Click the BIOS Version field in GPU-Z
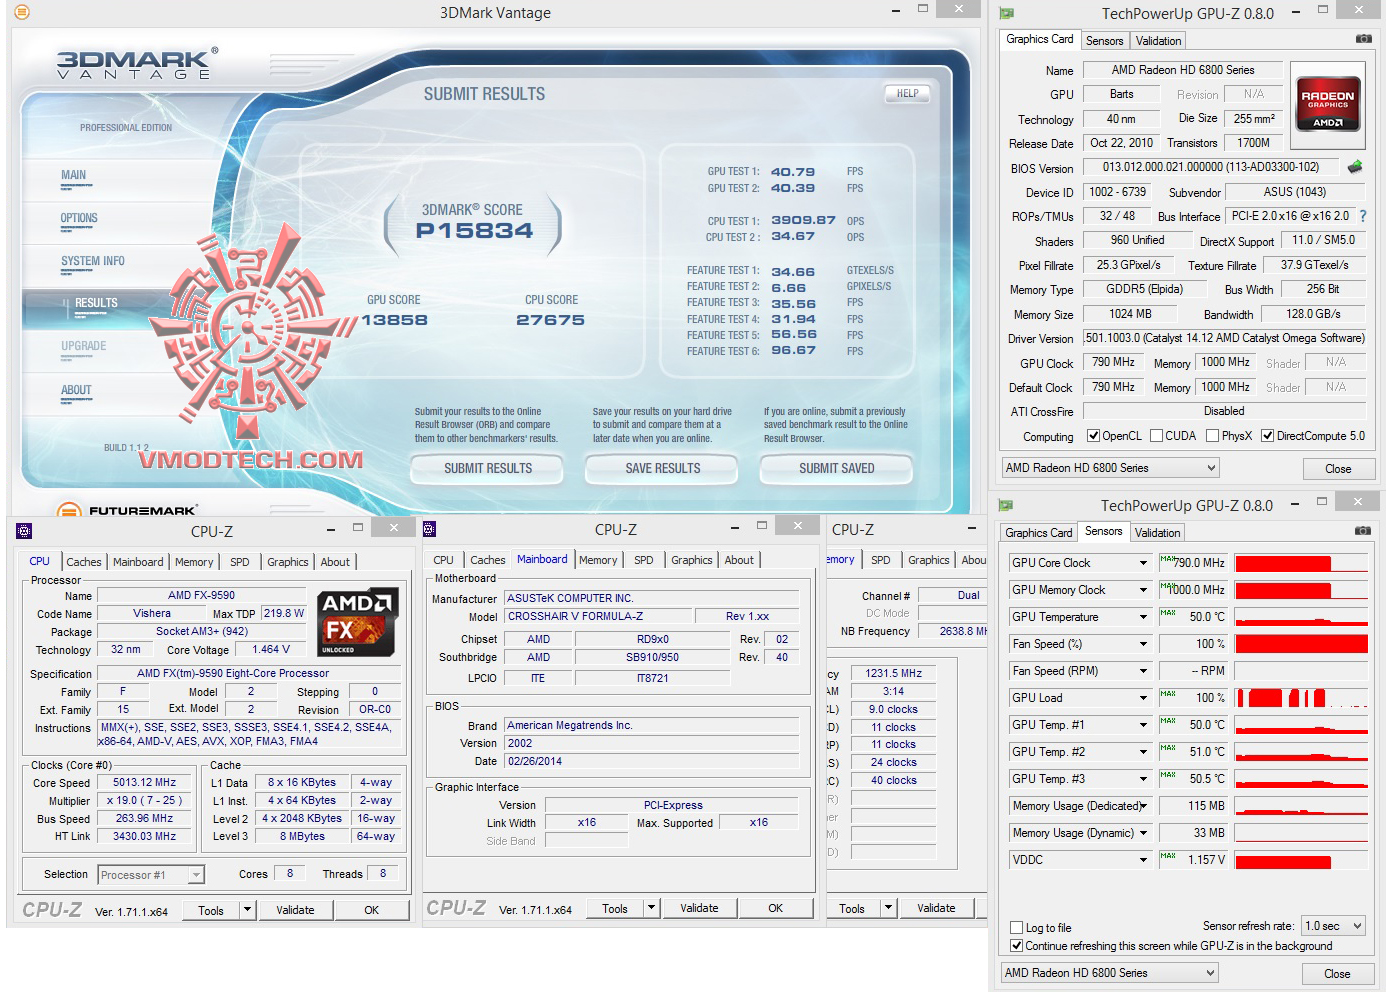The image size is (1386, 992). click(1211, 167)
